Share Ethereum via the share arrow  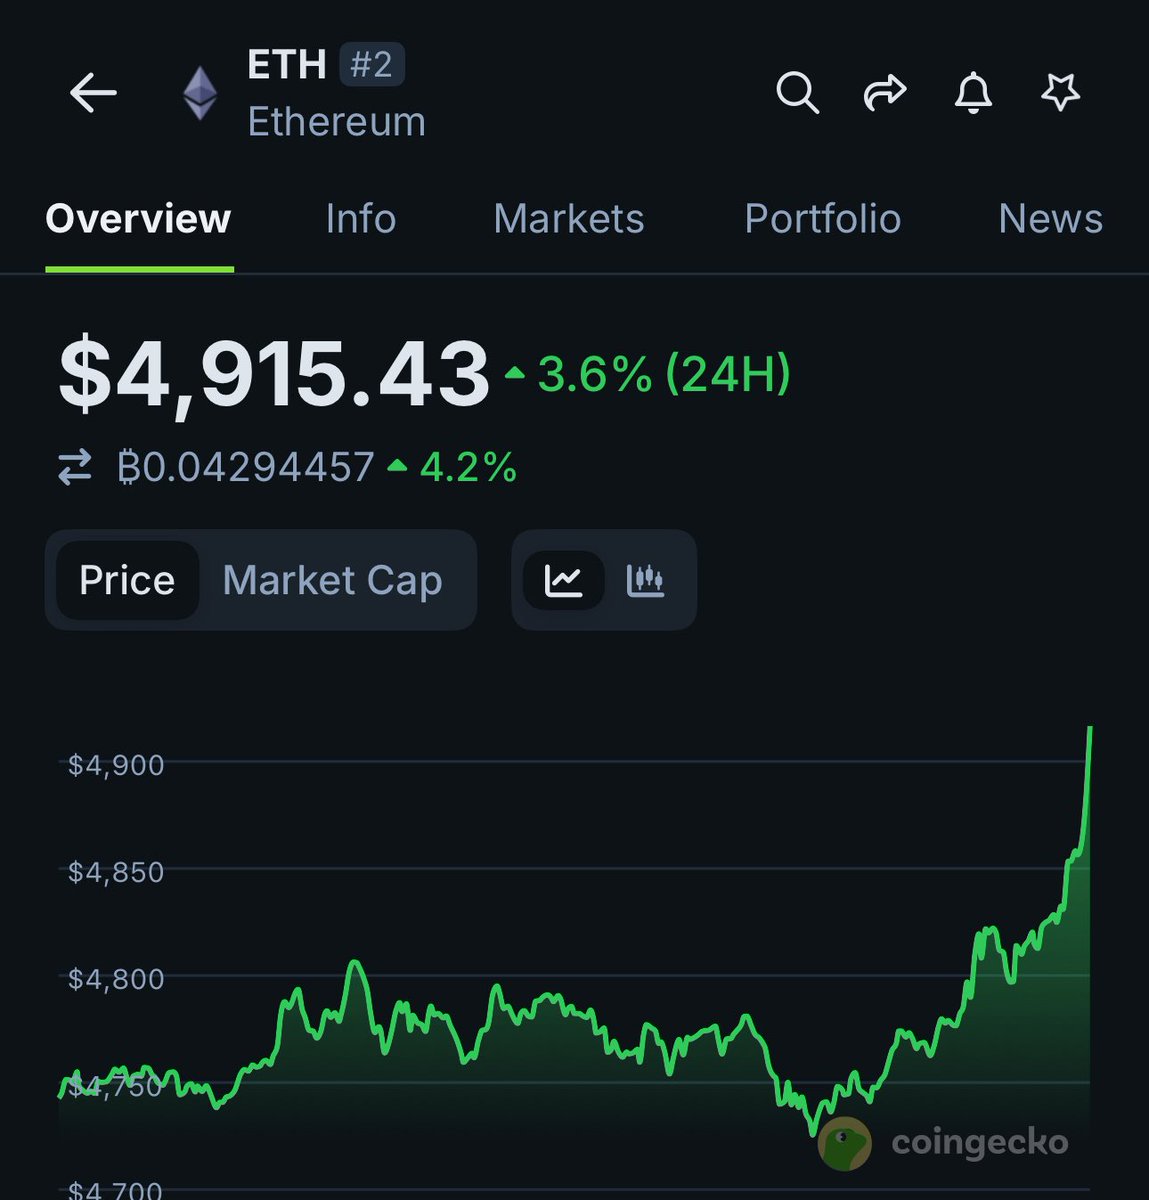click(x=884, y=93)
